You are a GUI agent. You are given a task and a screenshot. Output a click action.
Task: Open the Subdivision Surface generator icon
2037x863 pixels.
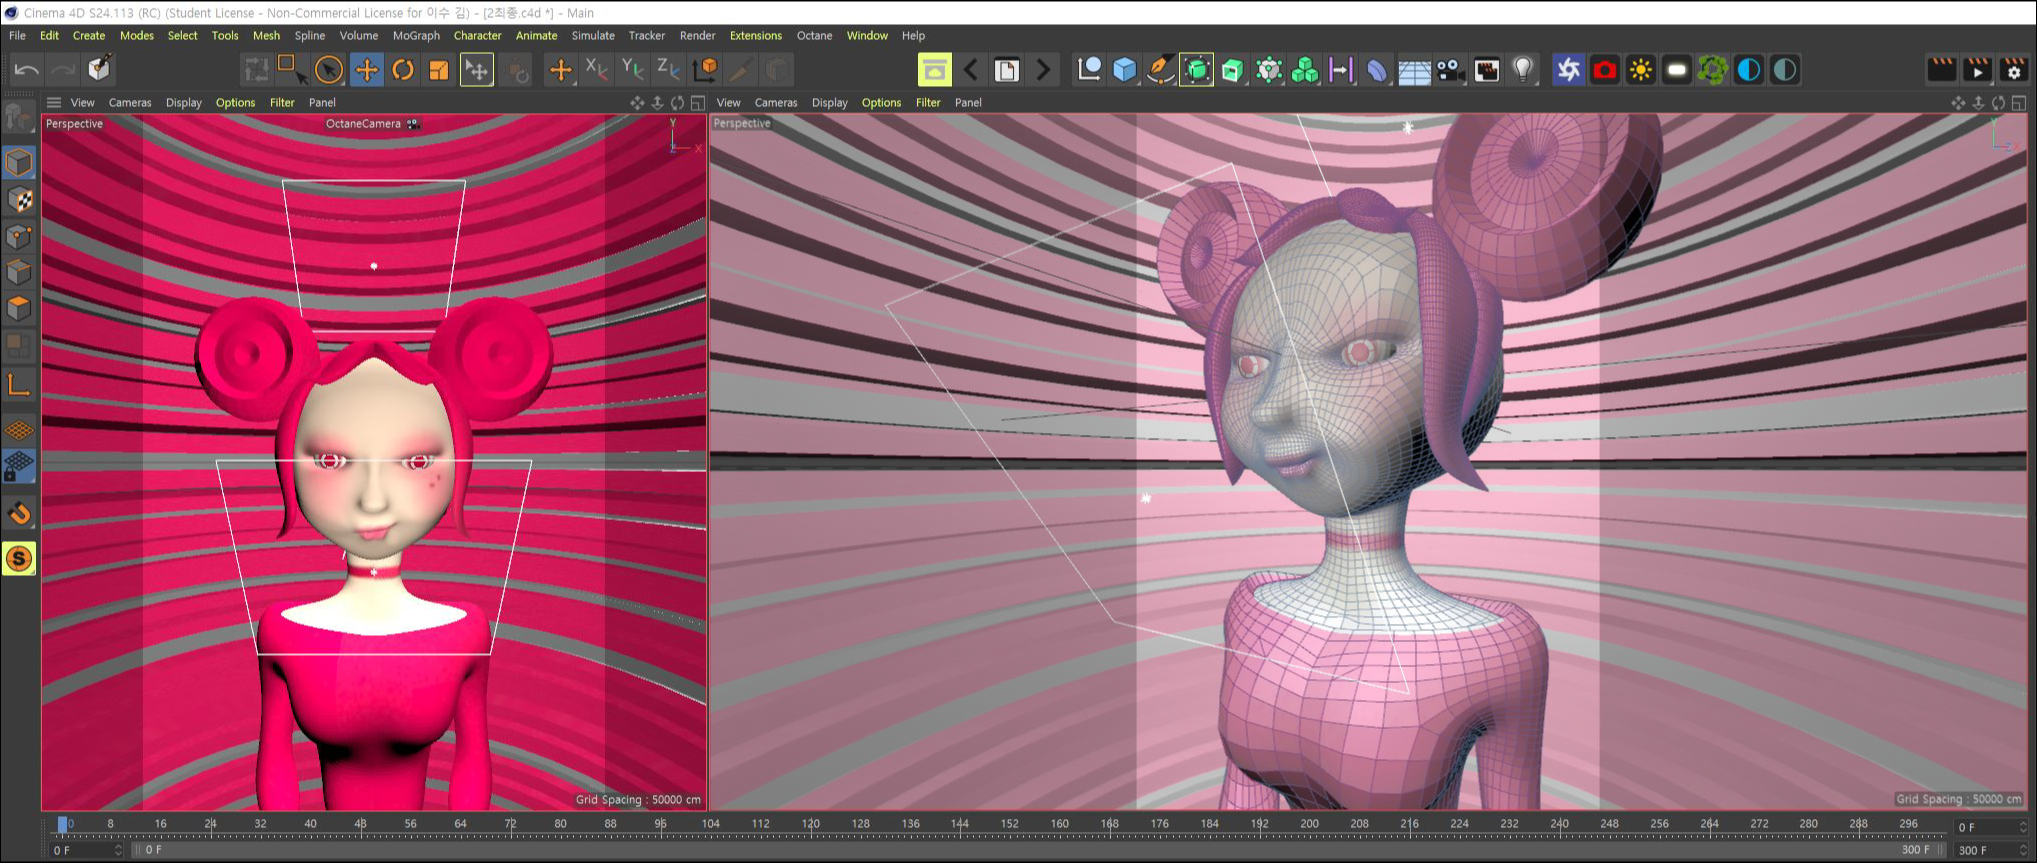[1196, 69]
